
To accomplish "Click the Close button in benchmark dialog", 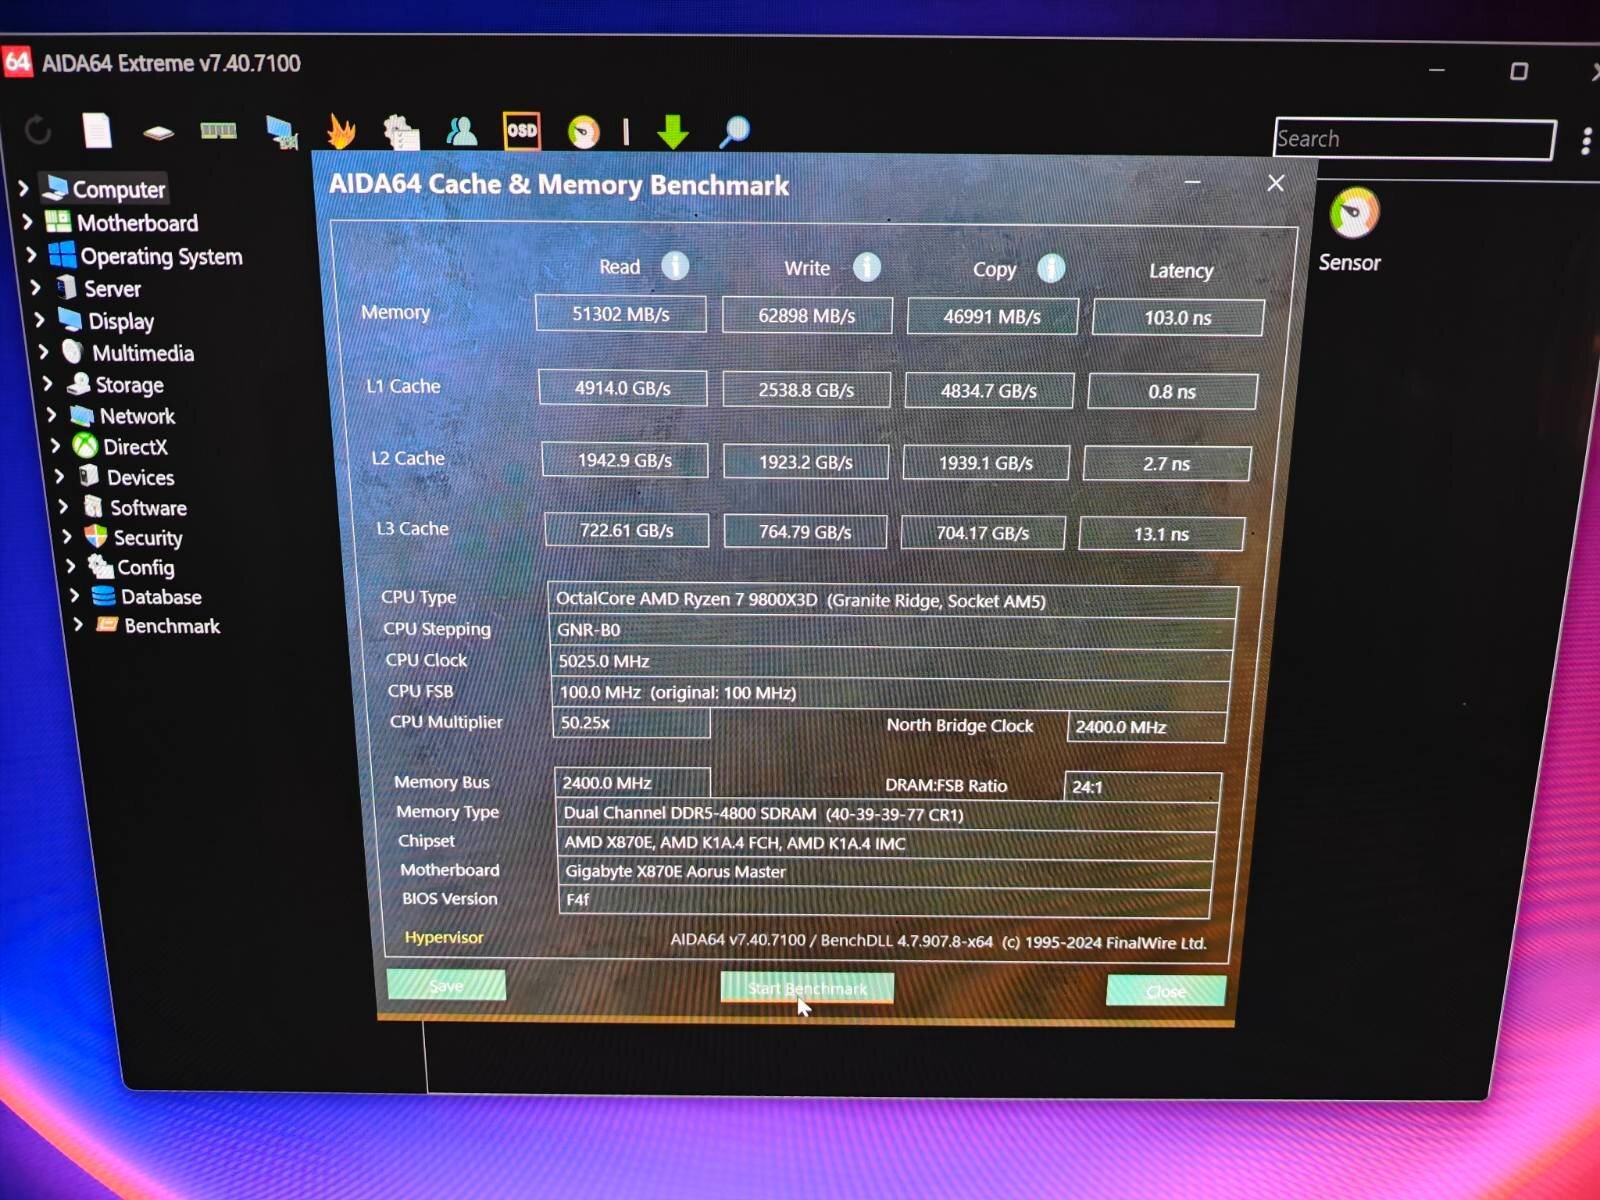I will pyautogui.click(x=1166, y=991).
